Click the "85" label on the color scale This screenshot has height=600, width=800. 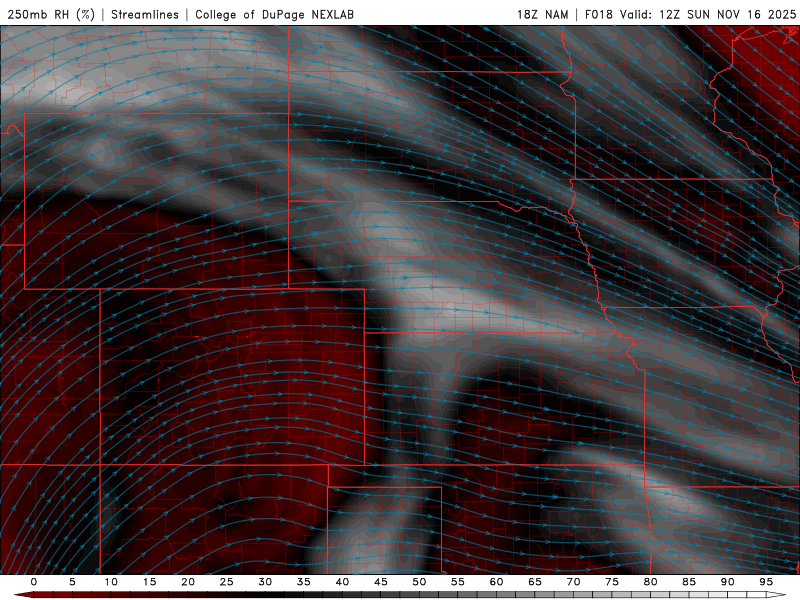click(x=689, y=582)
